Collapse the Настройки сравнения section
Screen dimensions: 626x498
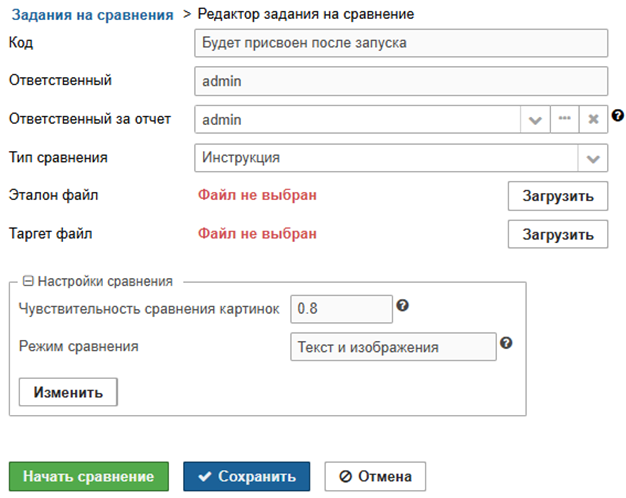pyautogui.click(x=28, y=282)
